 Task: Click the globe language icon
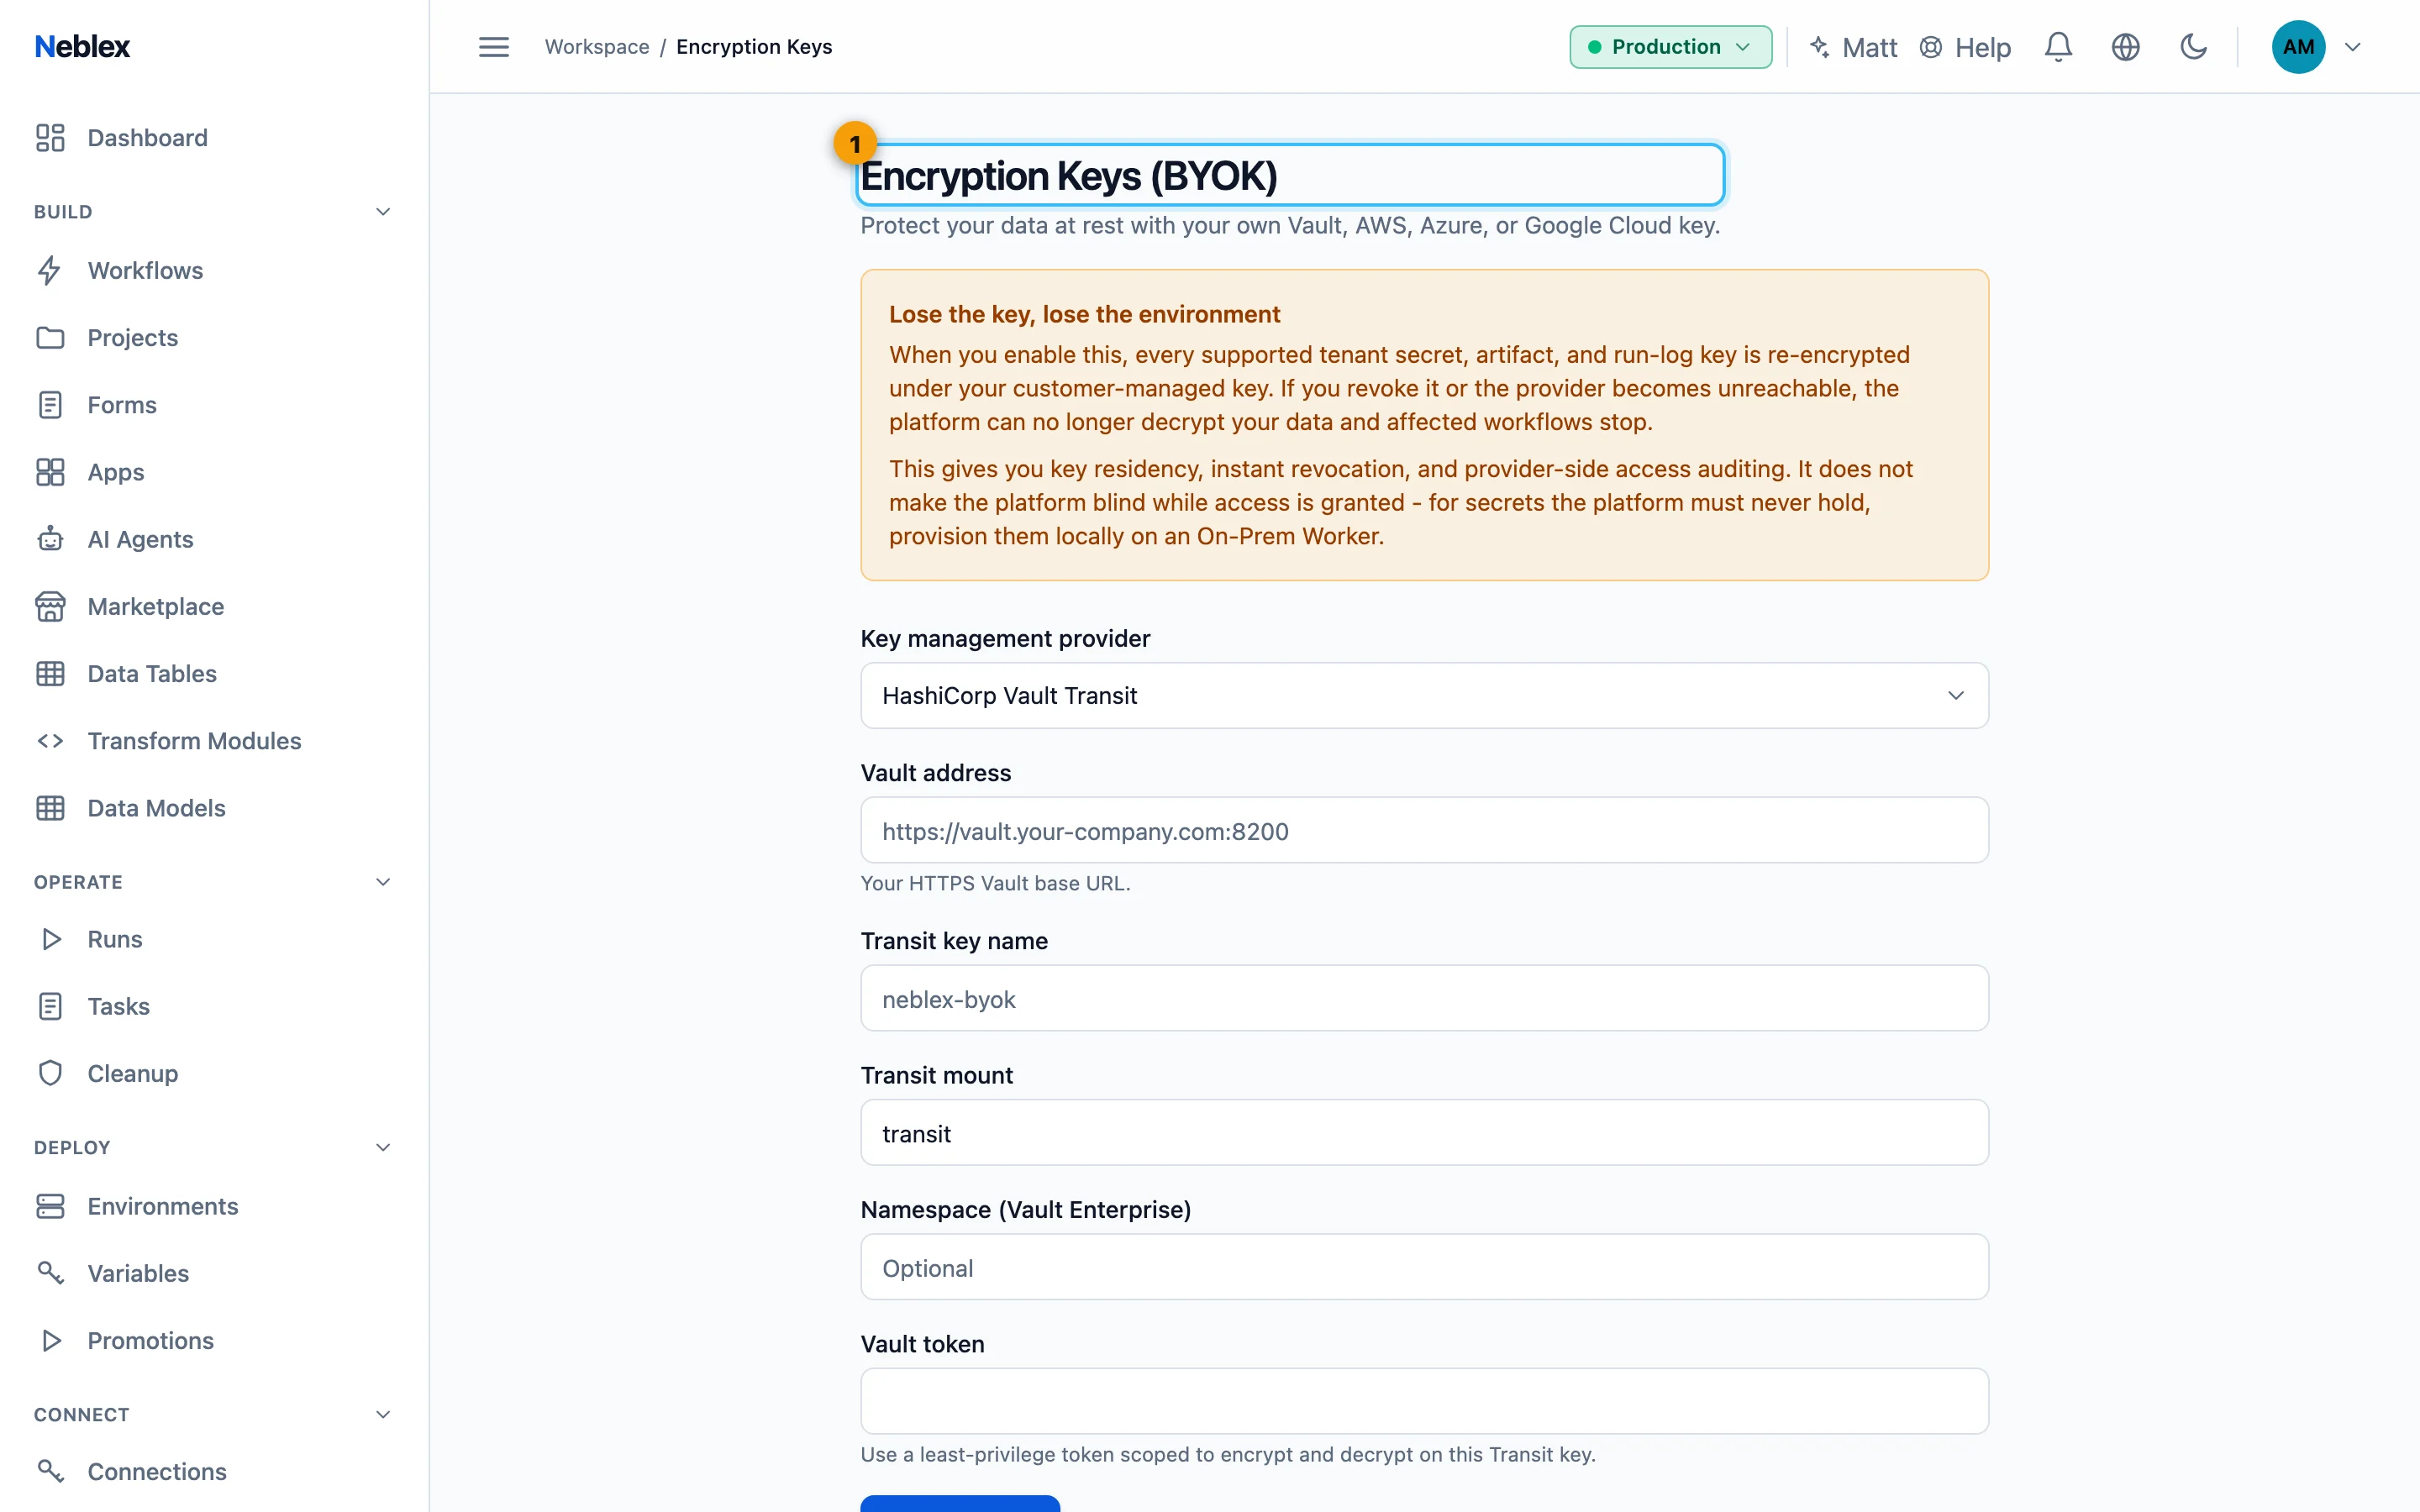(x=2125, y=47)
